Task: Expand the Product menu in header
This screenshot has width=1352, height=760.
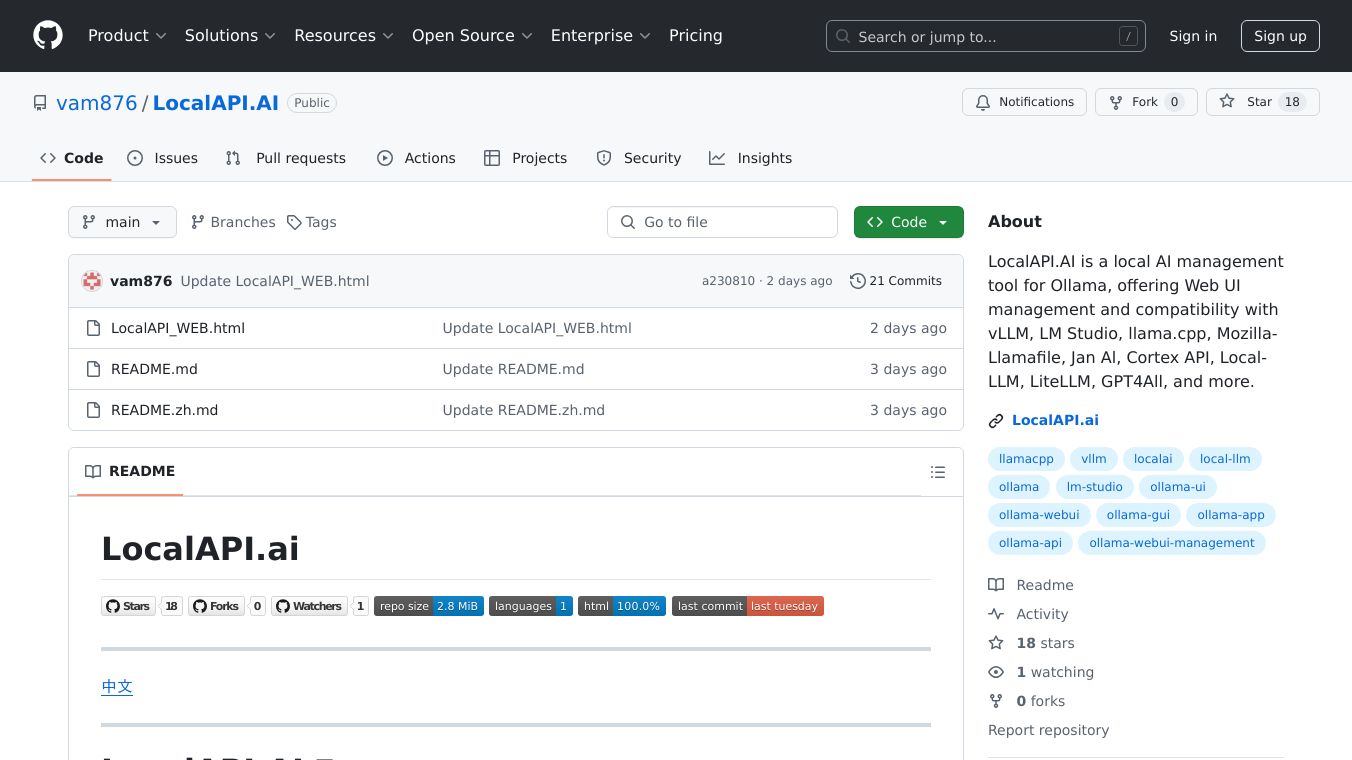Action: tap(127, 36)
